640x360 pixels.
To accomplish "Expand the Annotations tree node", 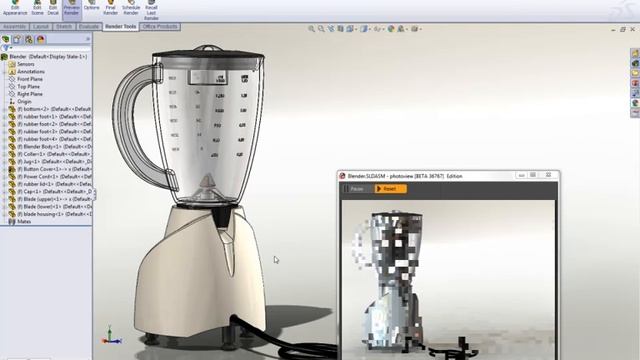I will click(x=4, y=72).
